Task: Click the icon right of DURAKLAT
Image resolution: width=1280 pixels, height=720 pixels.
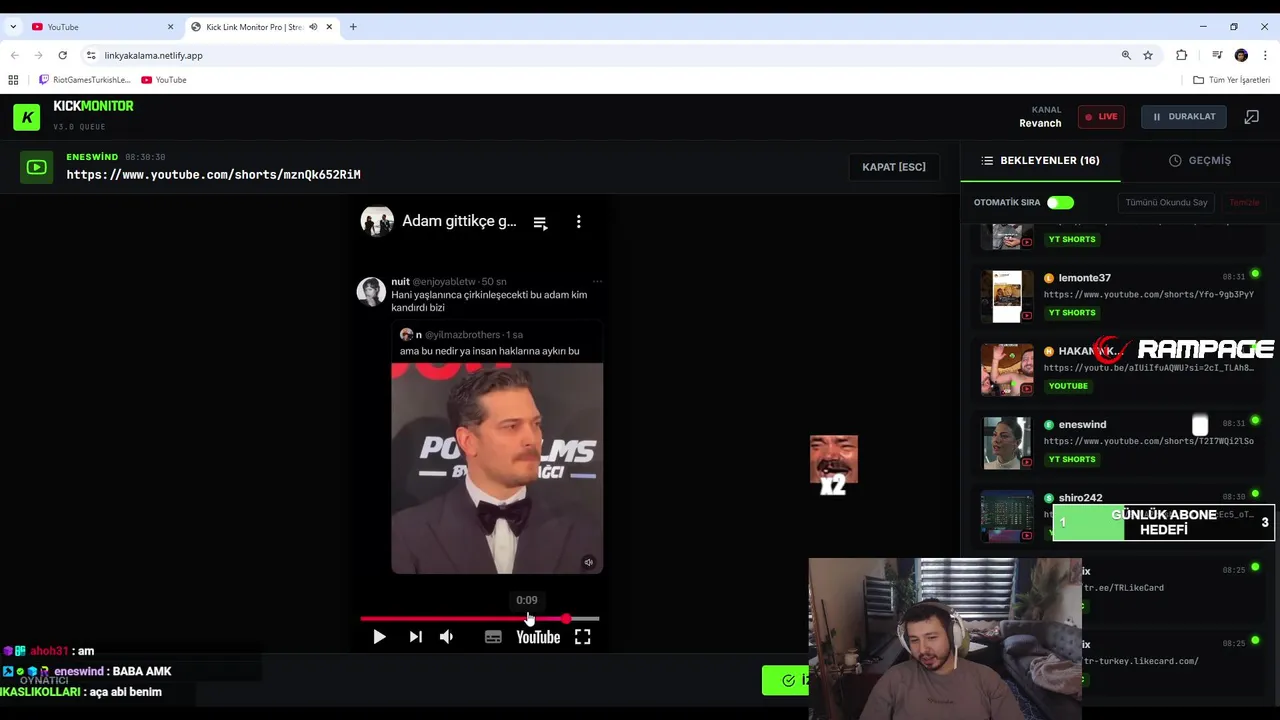Action: 1251,117
